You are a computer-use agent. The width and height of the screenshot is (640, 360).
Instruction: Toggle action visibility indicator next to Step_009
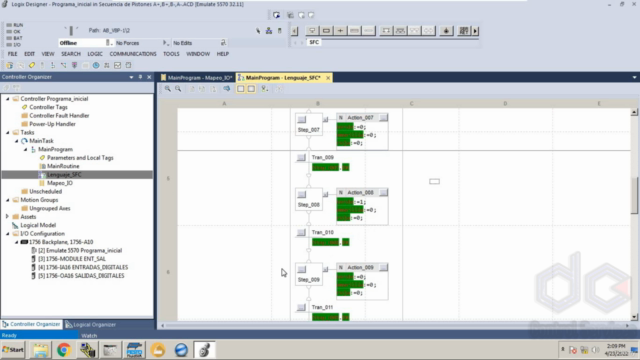(325, 269)
